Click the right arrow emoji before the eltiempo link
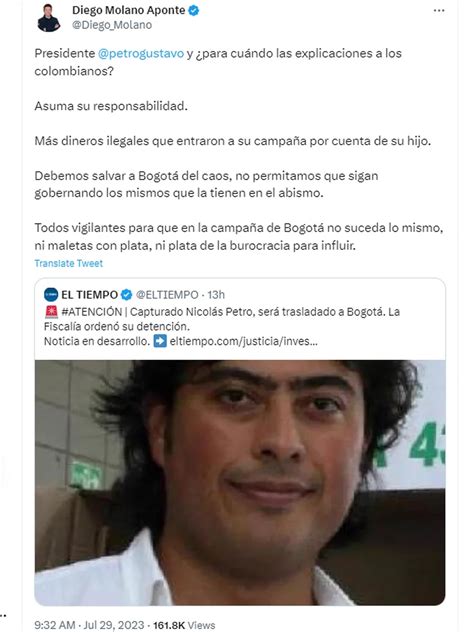Viewport: 474px width, 632px height. 160,341
